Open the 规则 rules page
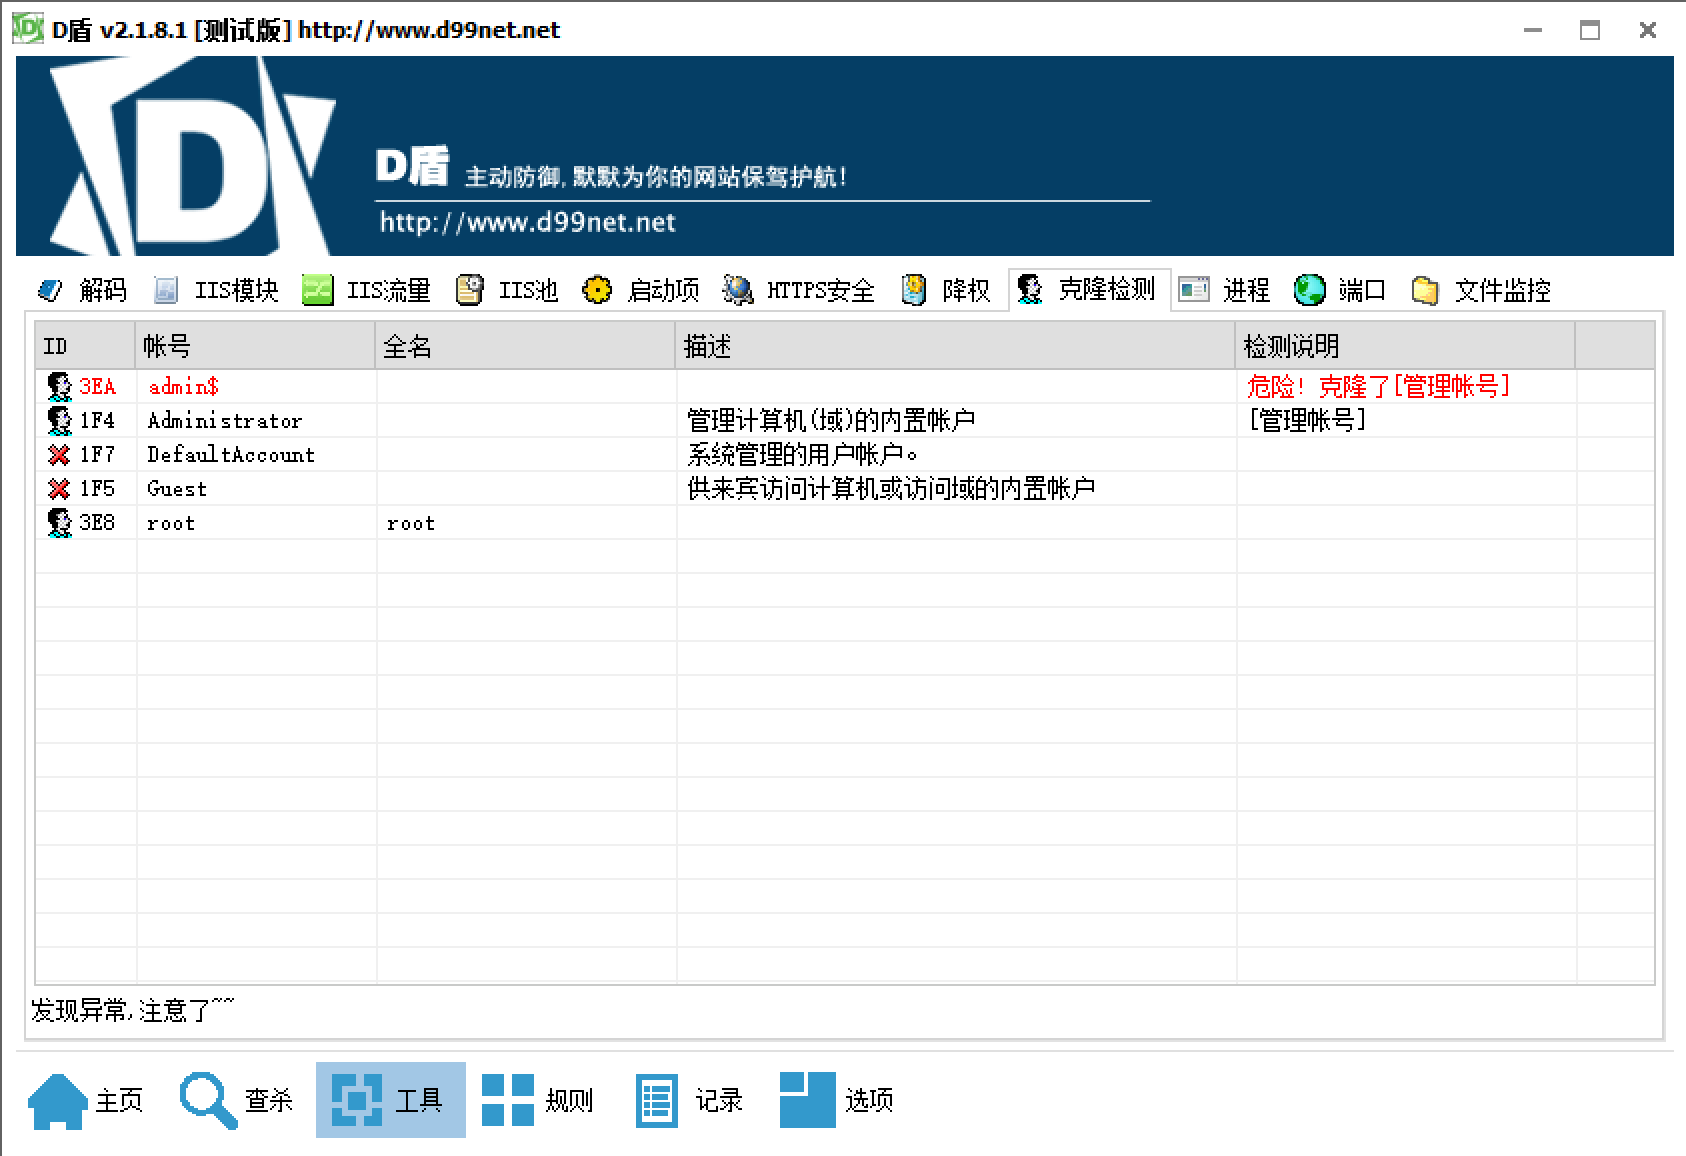1686x1156 pixels. 538,1100
